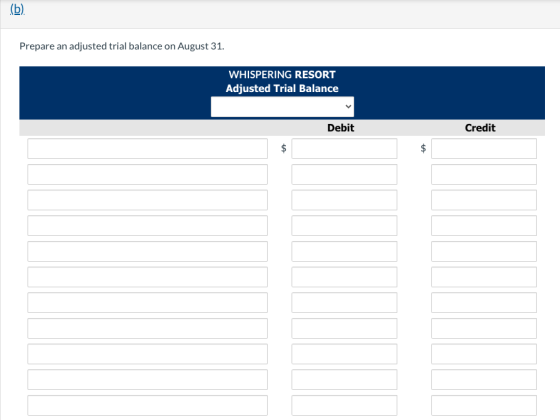Select the sixth row Debit amount field

344,277
